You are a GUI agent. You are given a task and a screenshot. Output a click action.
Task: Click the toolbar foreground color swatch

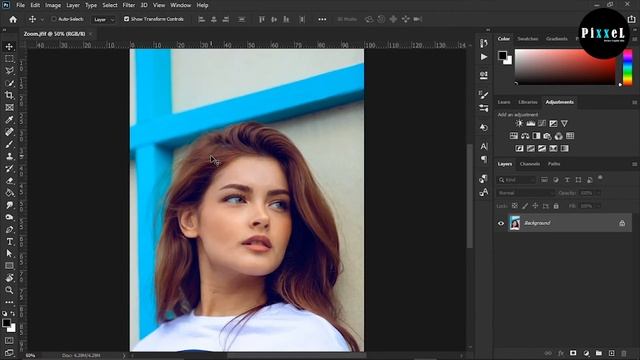point(6,323)
